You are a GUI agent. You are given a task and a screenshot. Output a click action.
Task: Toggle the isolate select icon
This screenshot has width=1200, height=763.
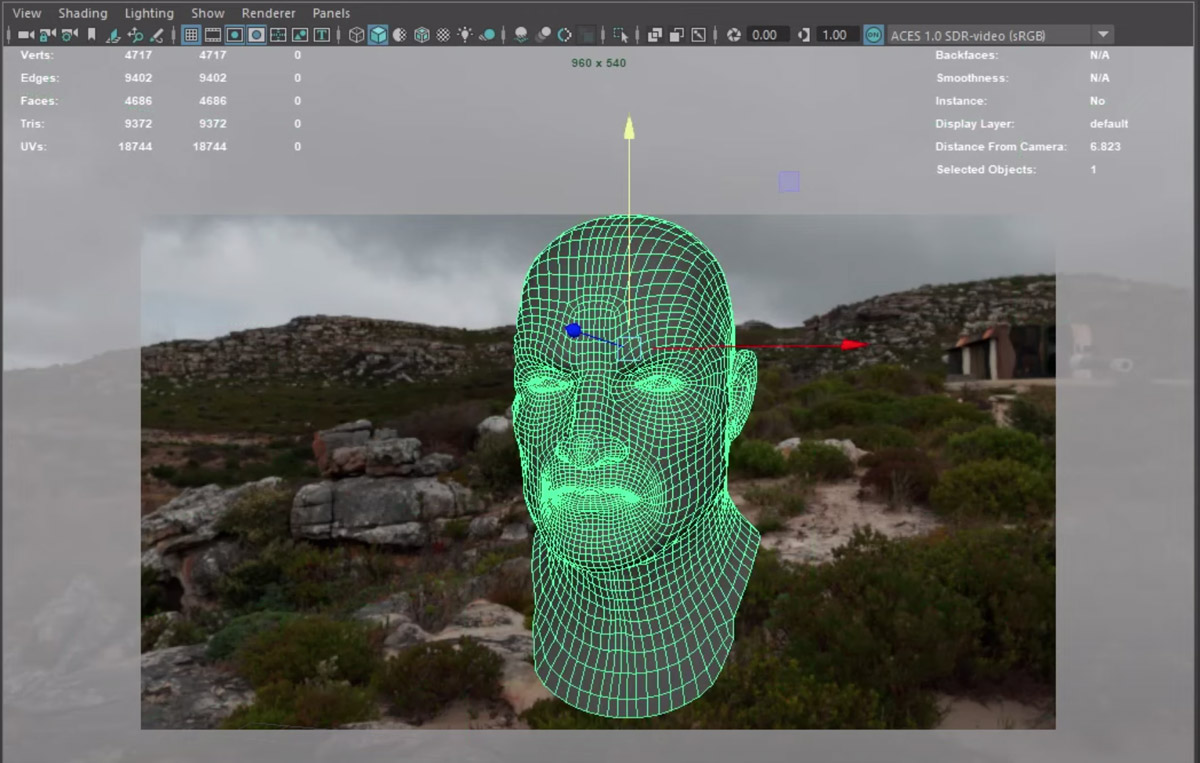point(620,35)
